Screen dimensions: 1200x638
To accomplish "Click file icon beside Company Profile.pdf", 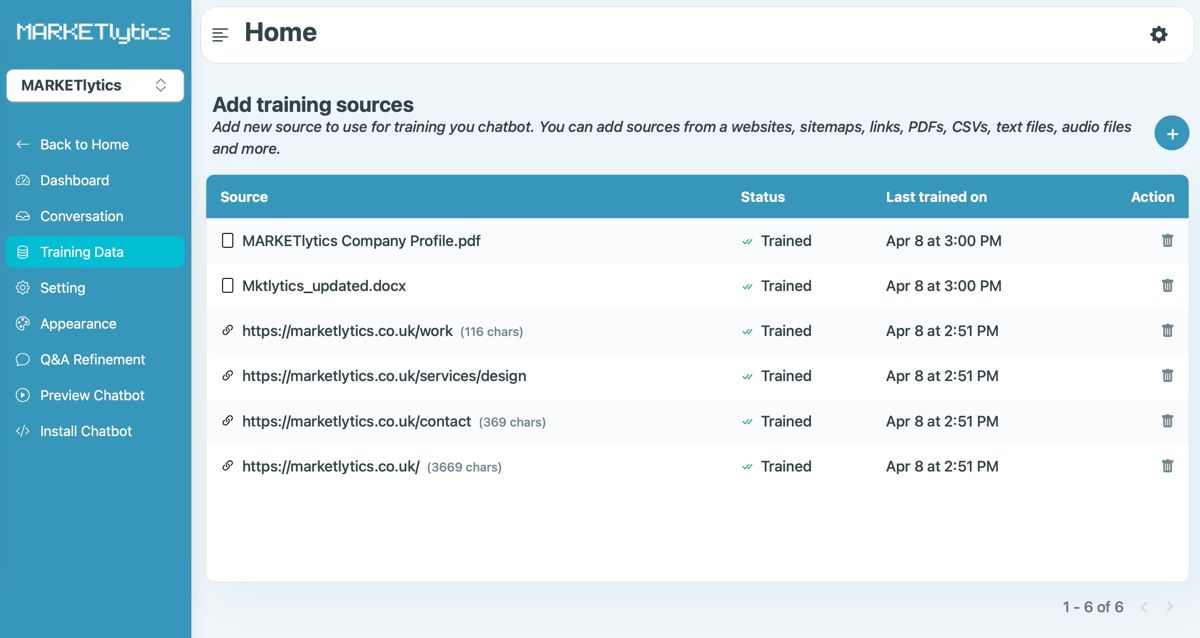I will (x=228, y=241).
